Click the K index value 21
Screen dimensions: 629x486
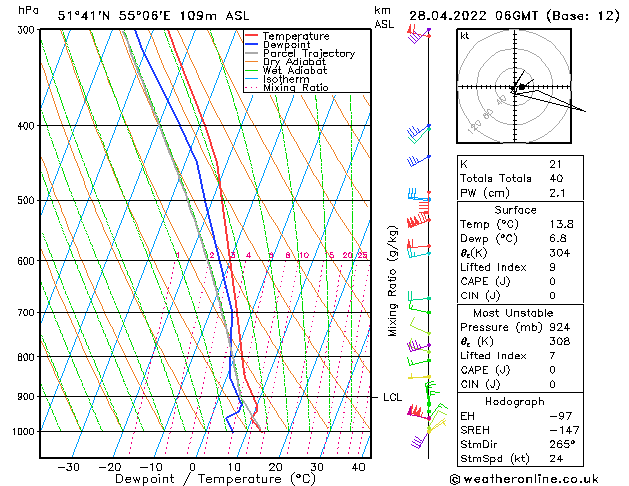[556, 164]
